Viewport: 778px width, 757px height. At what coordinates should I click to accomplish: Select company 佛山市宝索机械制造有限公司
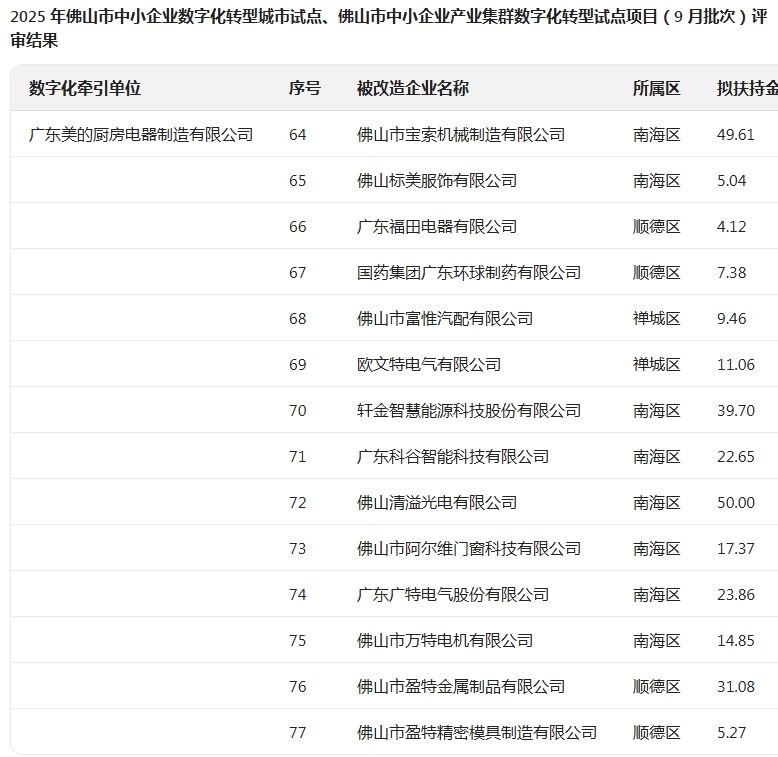(x=460, y=134)
